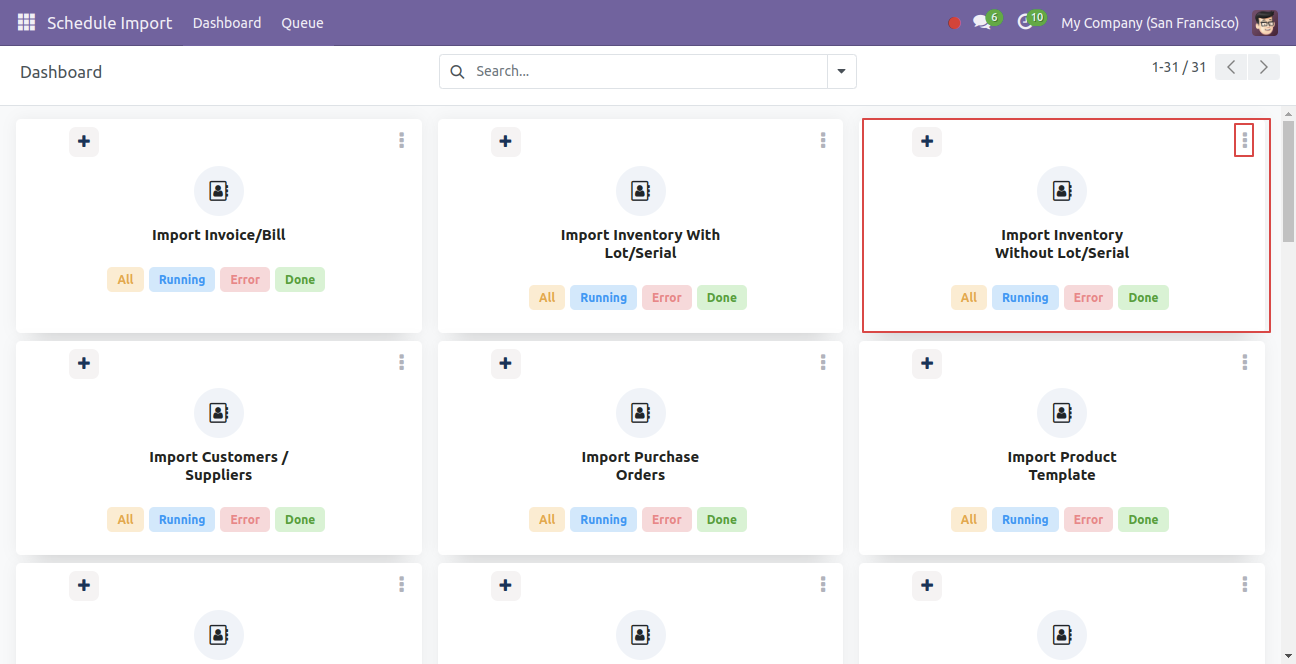
Task: Click plus icon on Import Purchase Orders card
Action: pos(506,364)
